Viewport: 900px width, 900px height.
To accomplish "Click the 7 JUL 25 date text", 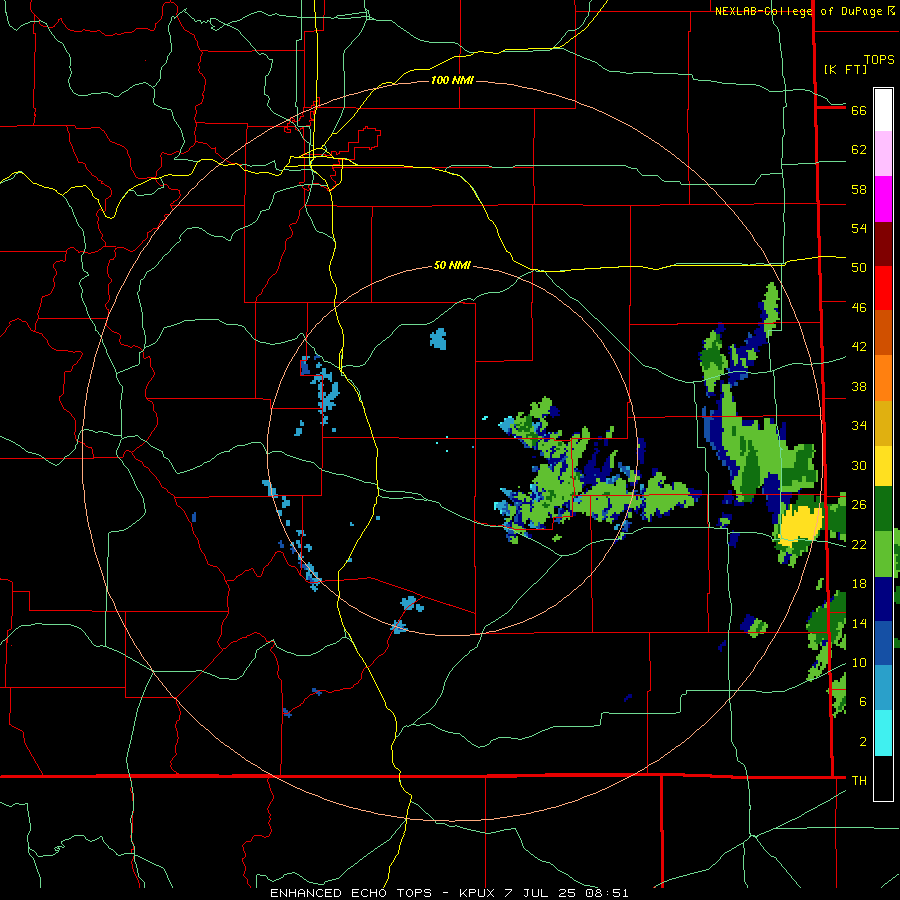I will 540,893.
